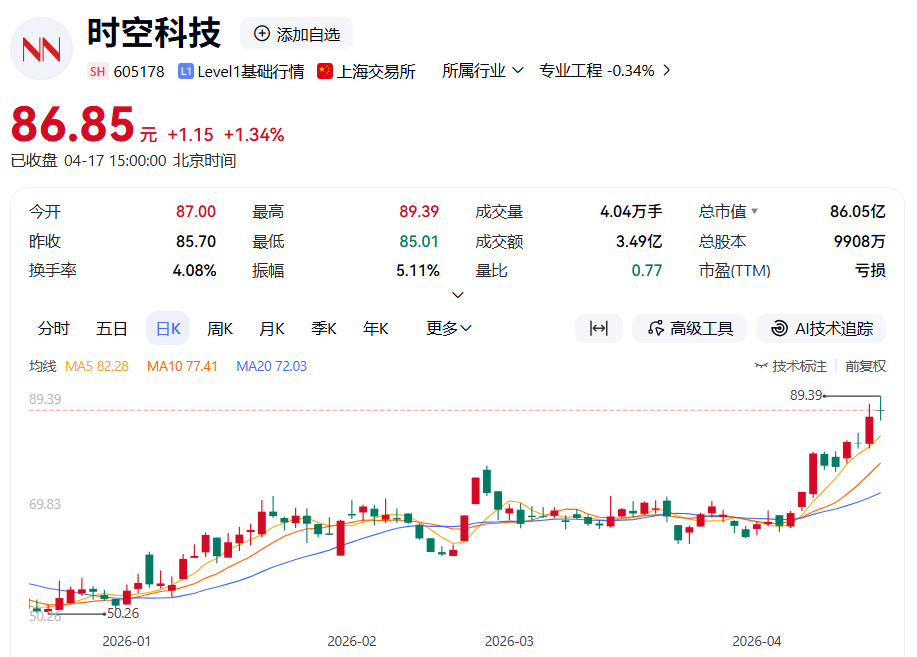Toggle the 技术标注 visibility option

coord(790,366)
